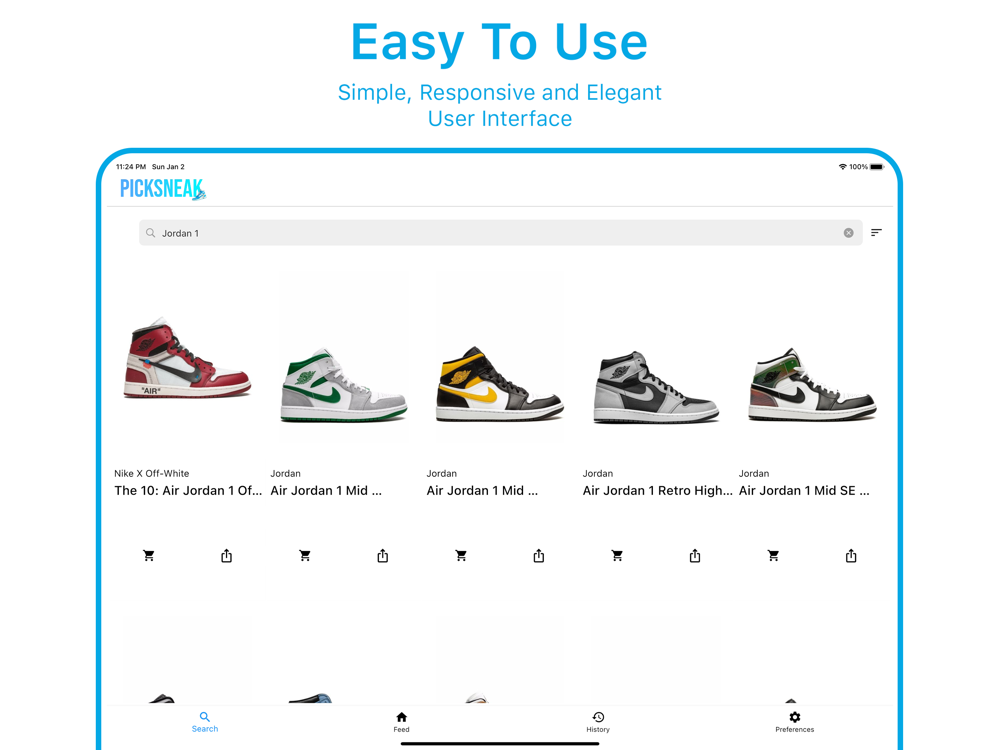Share the yellow Air Jordan 1 Mid

click(x=539, y=555)
